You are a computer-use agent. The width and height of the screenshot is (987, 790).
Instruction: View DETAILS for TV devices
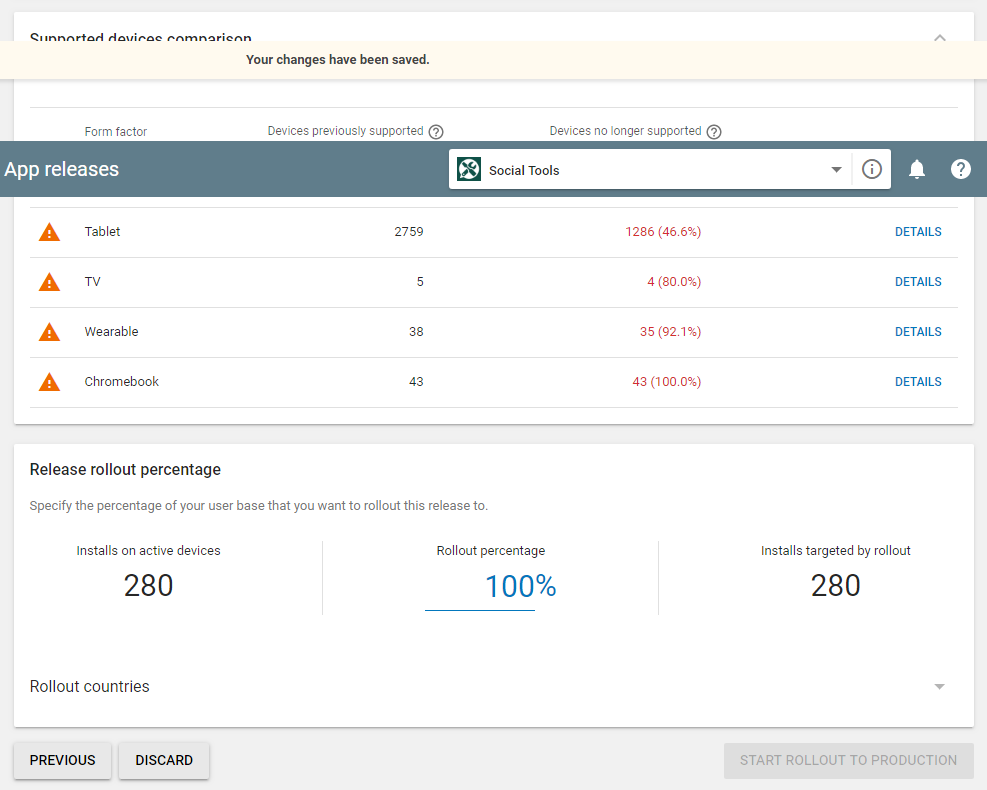coord(917,282)
